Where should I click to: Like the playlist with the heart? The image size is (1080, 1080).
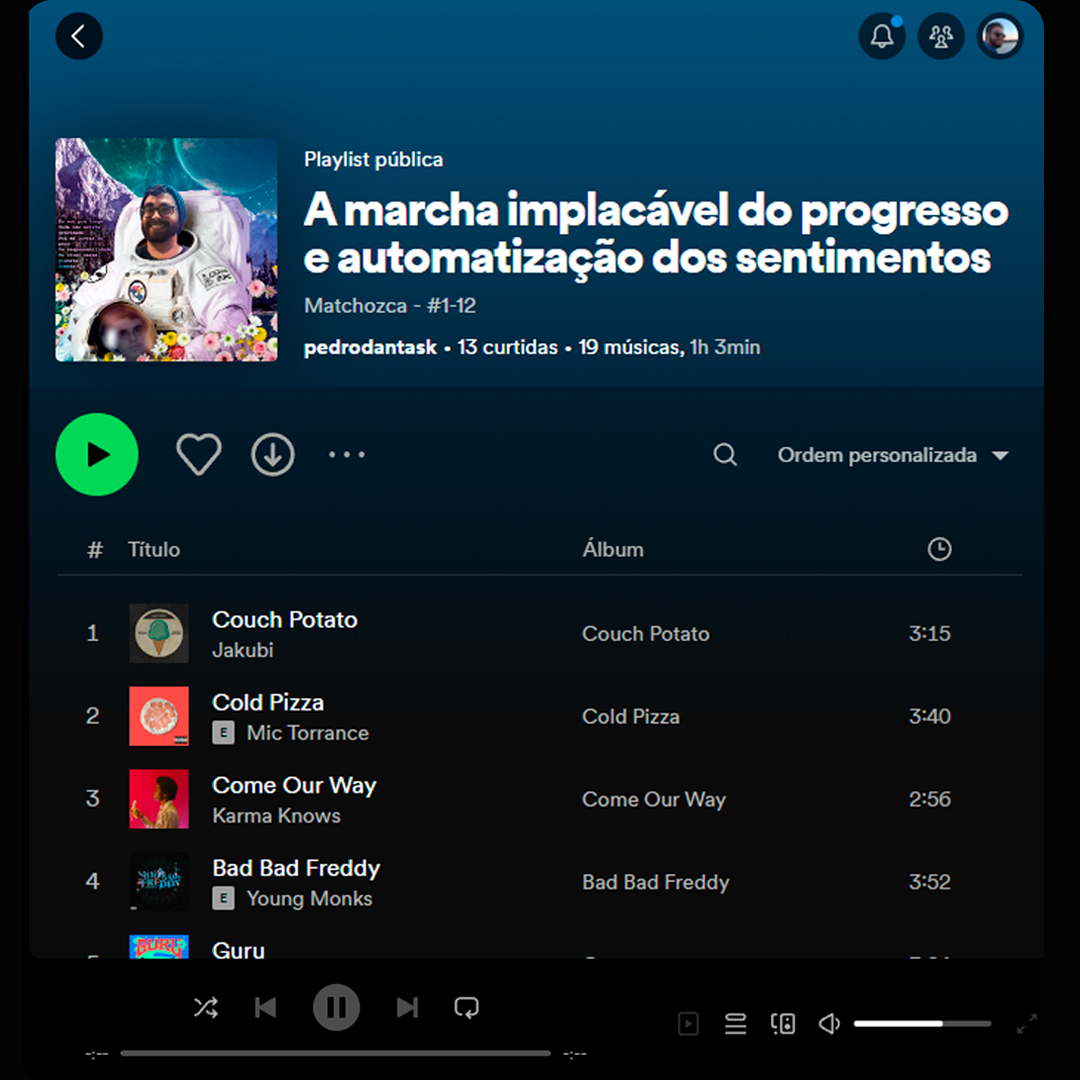coord(198,455)
